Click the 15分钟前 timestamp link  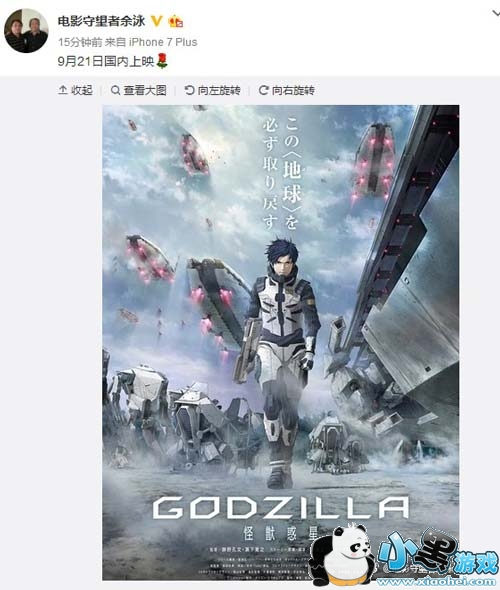80,42
